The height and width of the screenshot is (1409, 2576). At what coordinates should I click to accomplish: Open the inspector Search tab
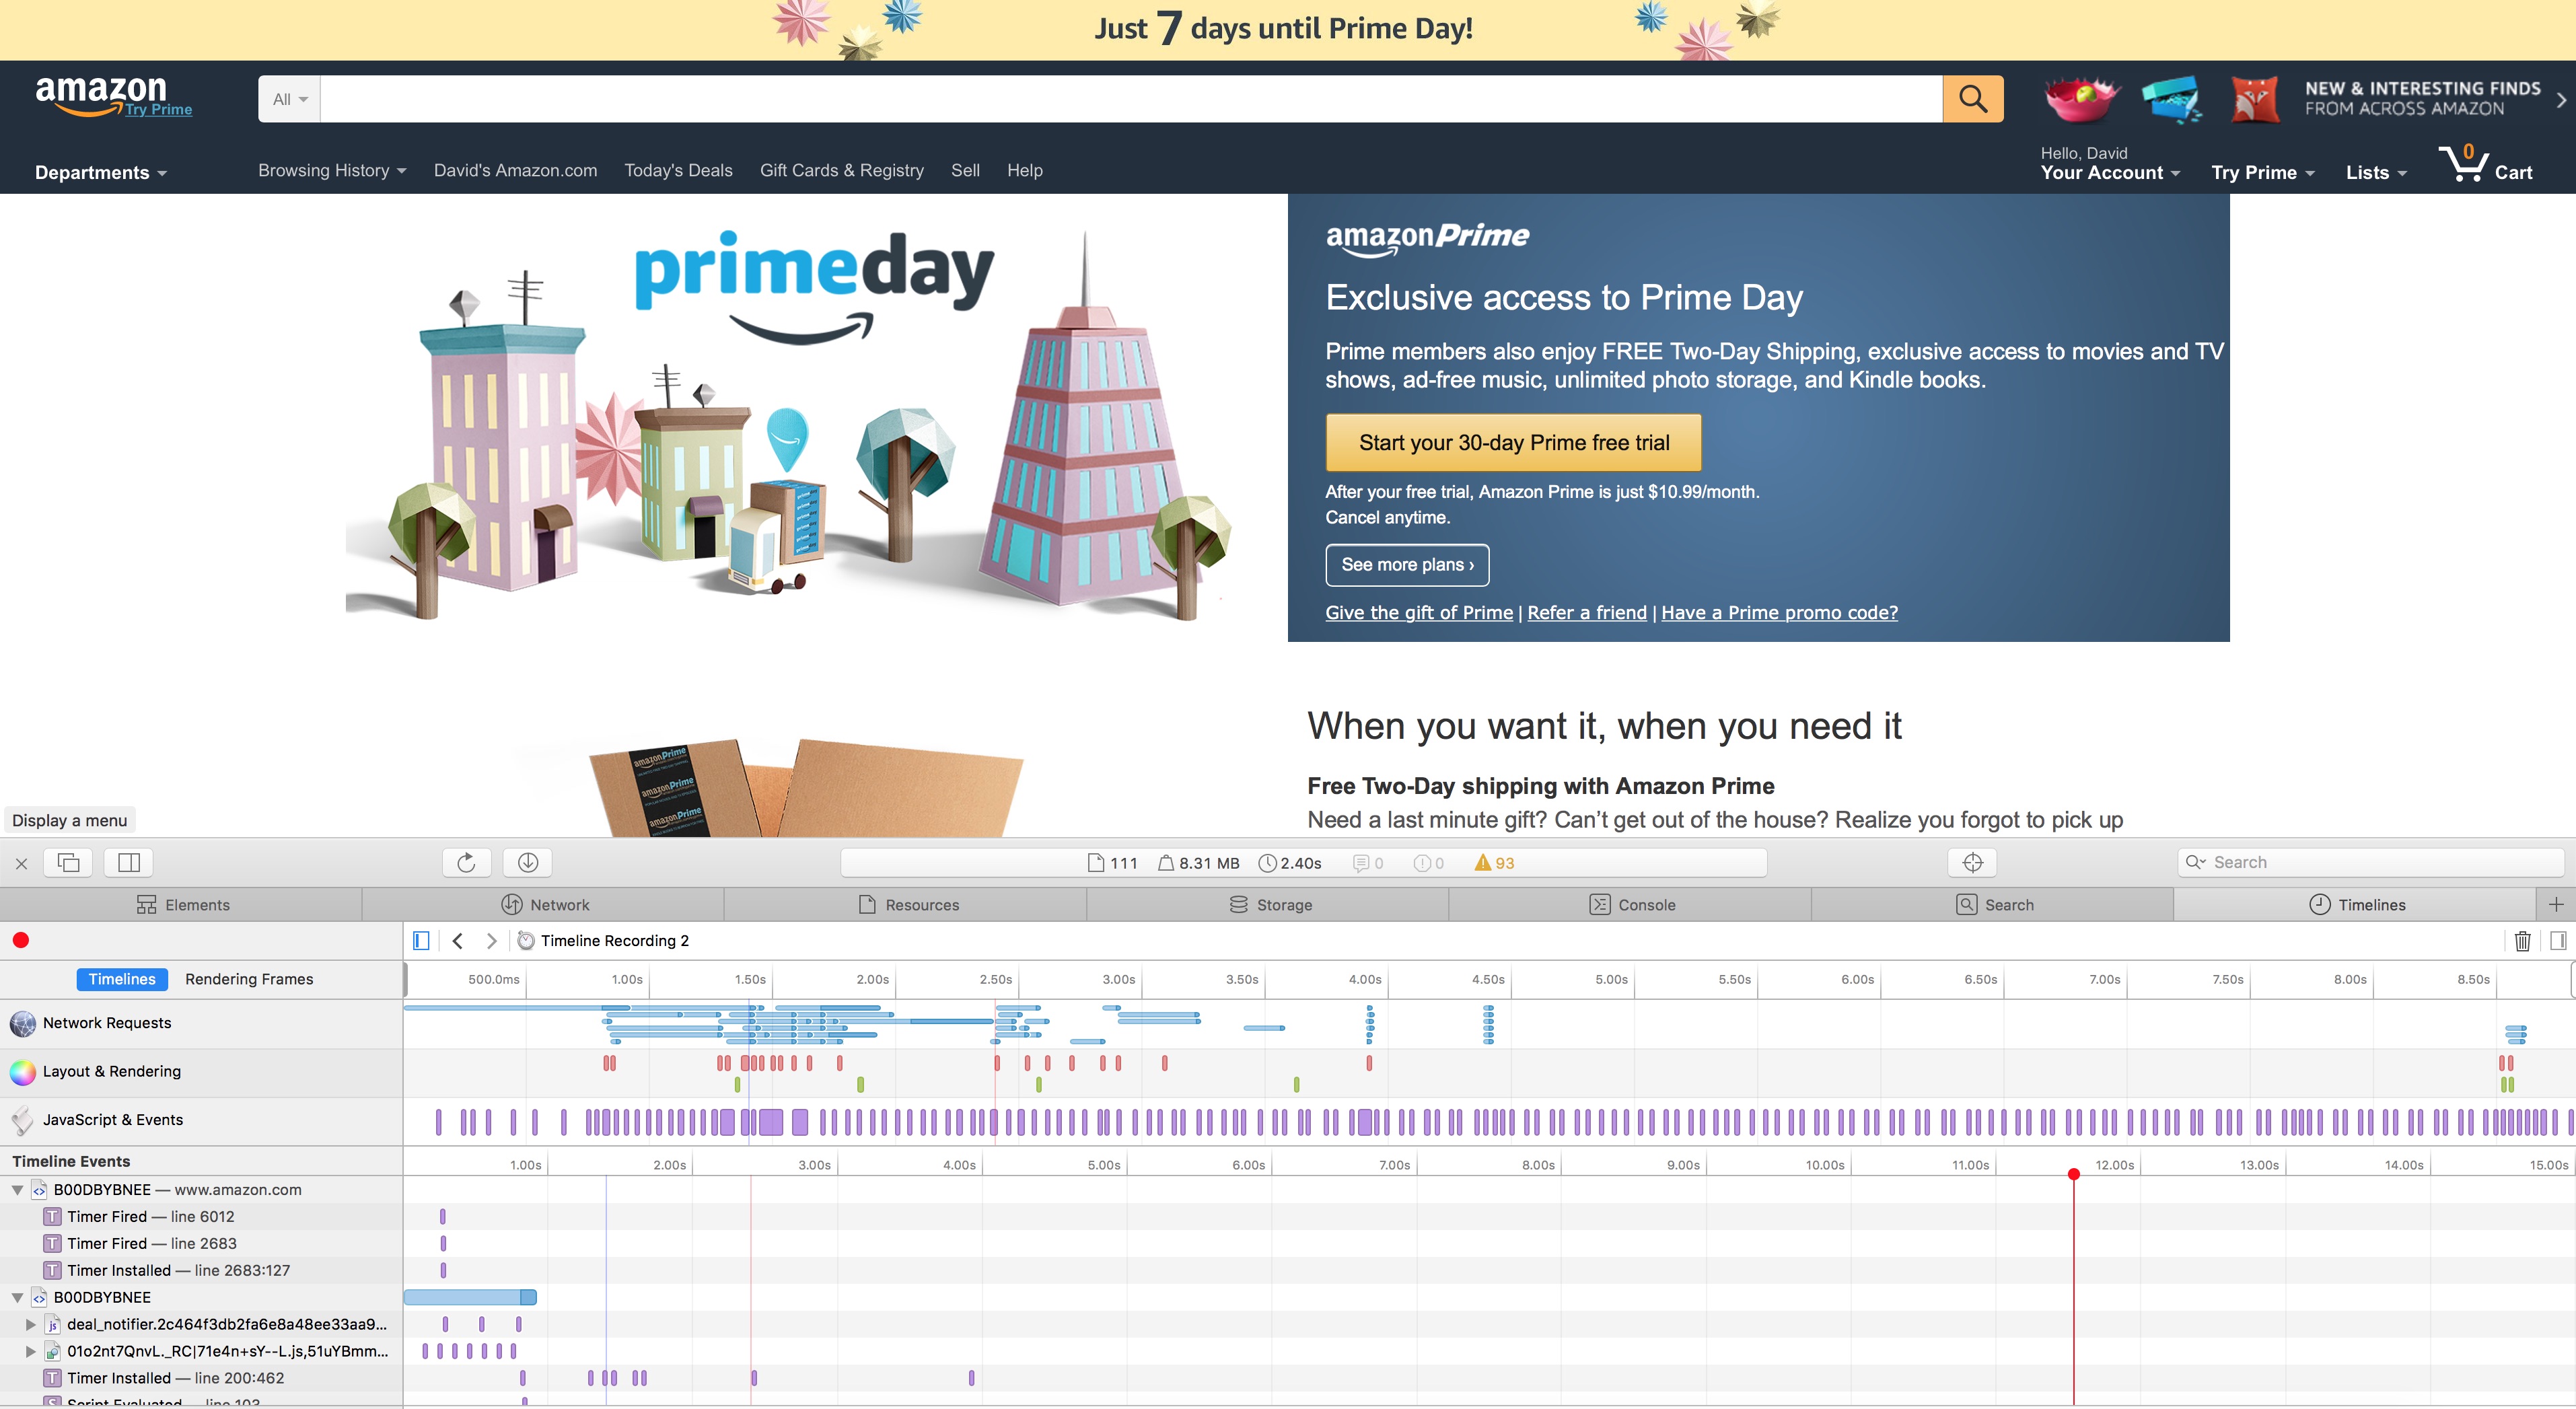coord(1994,904)
